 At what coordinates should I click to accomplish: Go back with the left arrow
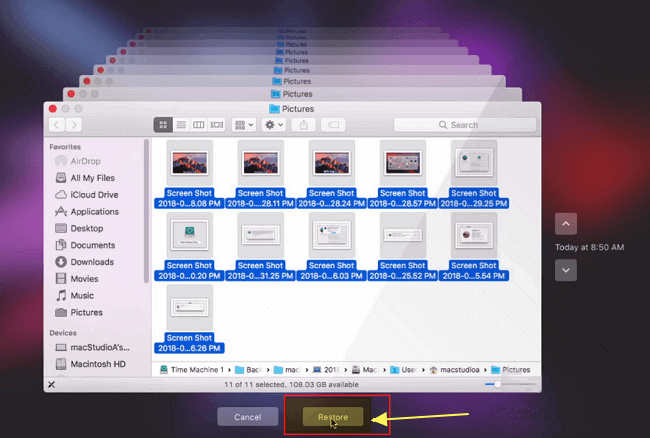tap(57, 125)
